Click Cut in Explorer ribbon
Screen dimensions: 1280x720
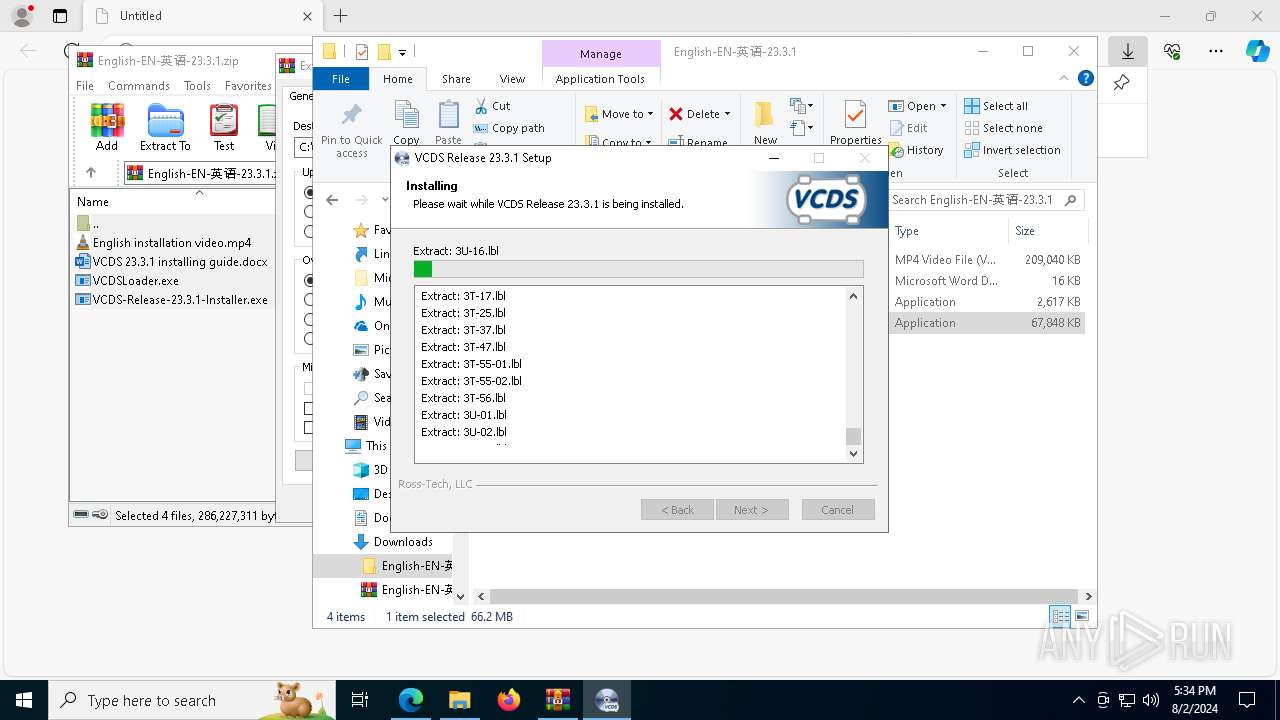(492, 106)
